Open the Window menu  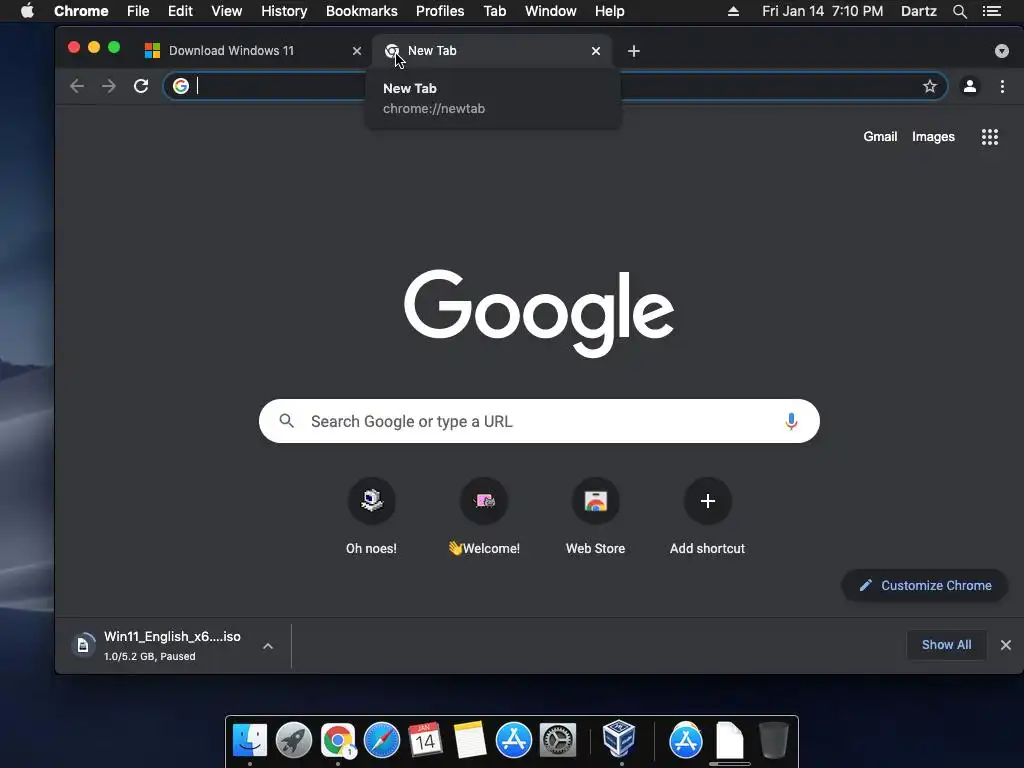[551, 11]
